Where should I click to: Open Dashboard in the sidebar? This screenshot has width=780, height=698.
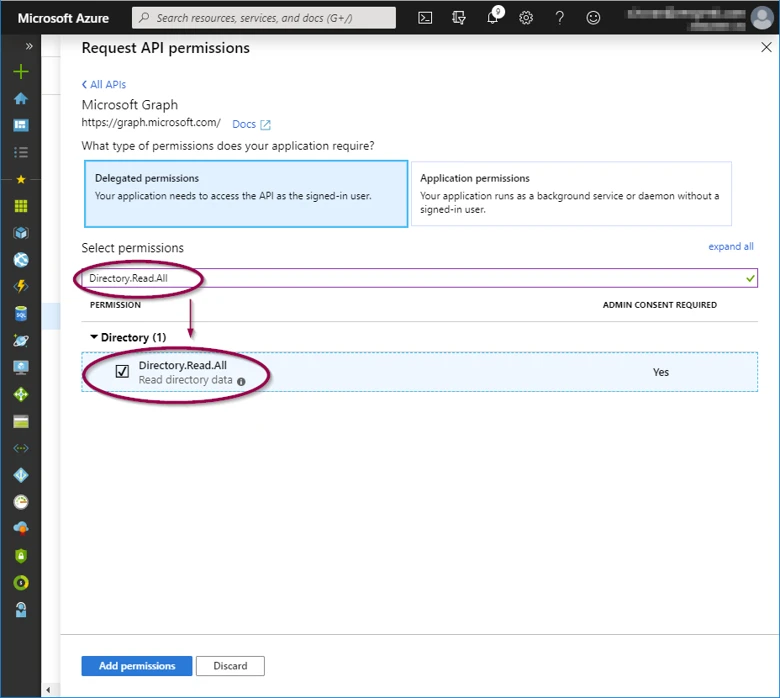click(21, 125)
